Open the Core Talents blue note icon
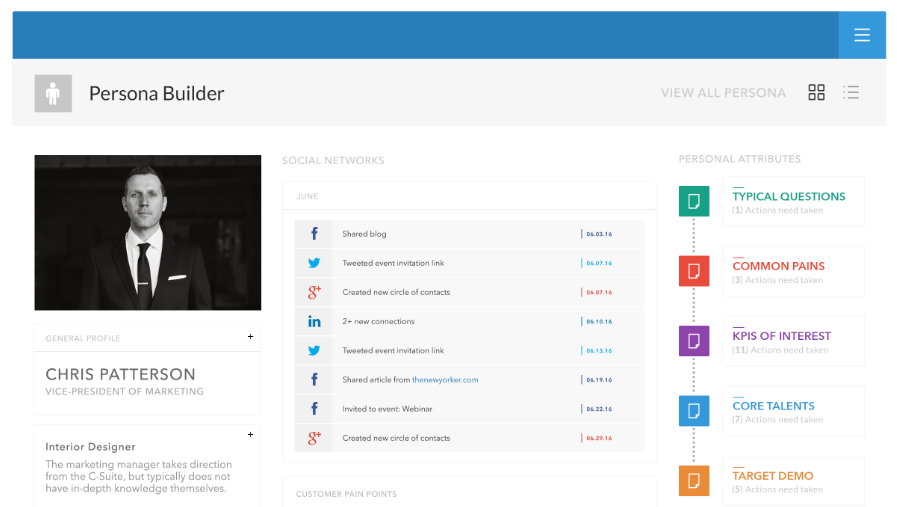Viewport: 897px width, 507px height. (694, 411)
